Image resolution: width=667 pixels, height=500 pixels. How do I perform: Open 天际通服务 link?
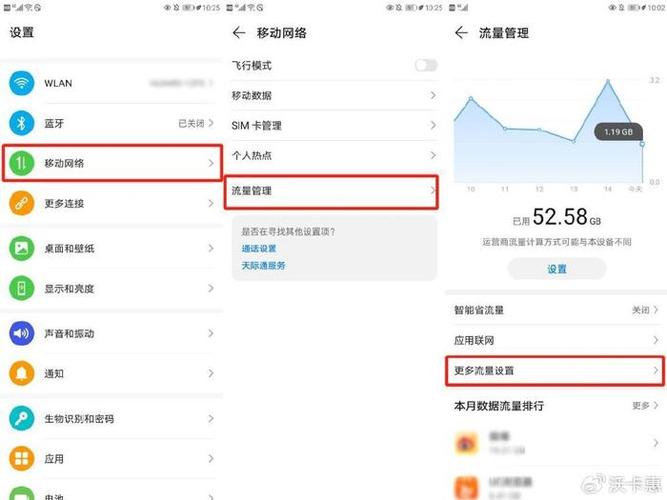(x=264, y=266)
